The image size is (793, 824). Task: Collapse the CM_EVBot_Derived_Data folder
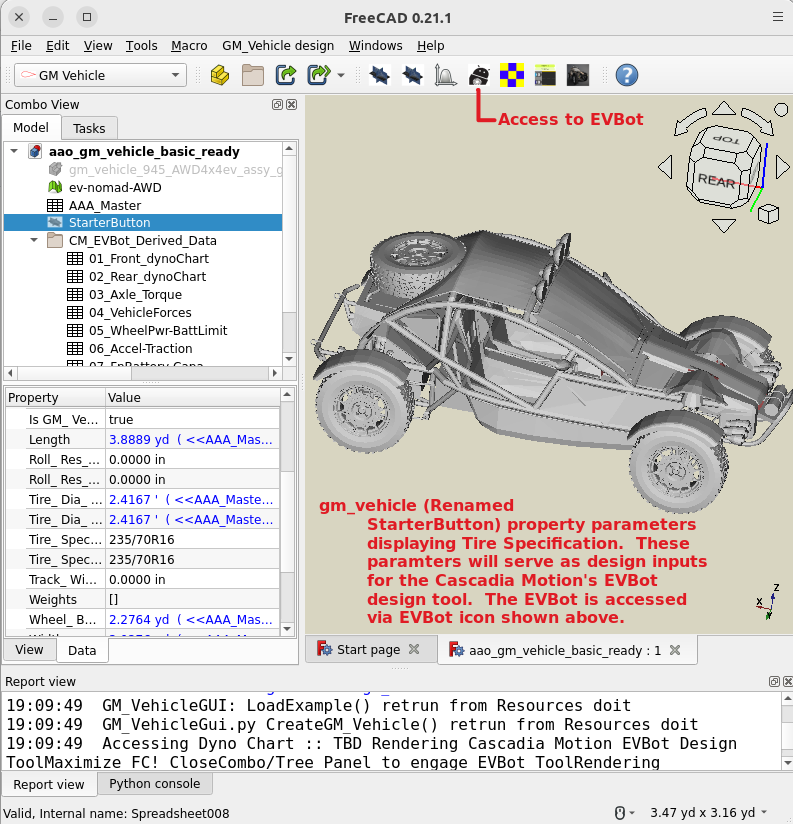pos(34,241)
